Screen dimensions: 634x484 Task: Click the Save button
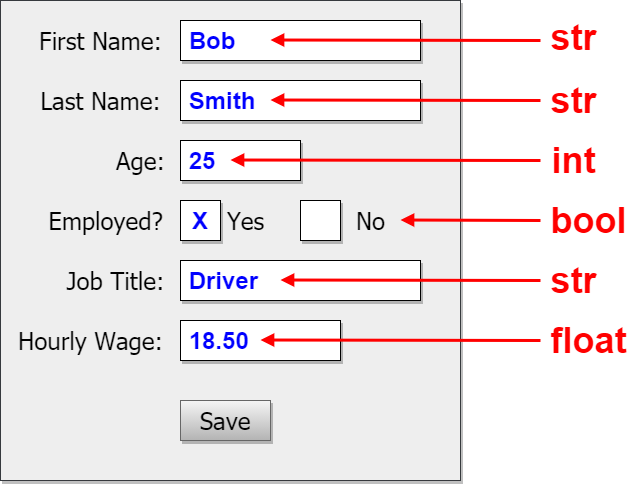(225, 421)
